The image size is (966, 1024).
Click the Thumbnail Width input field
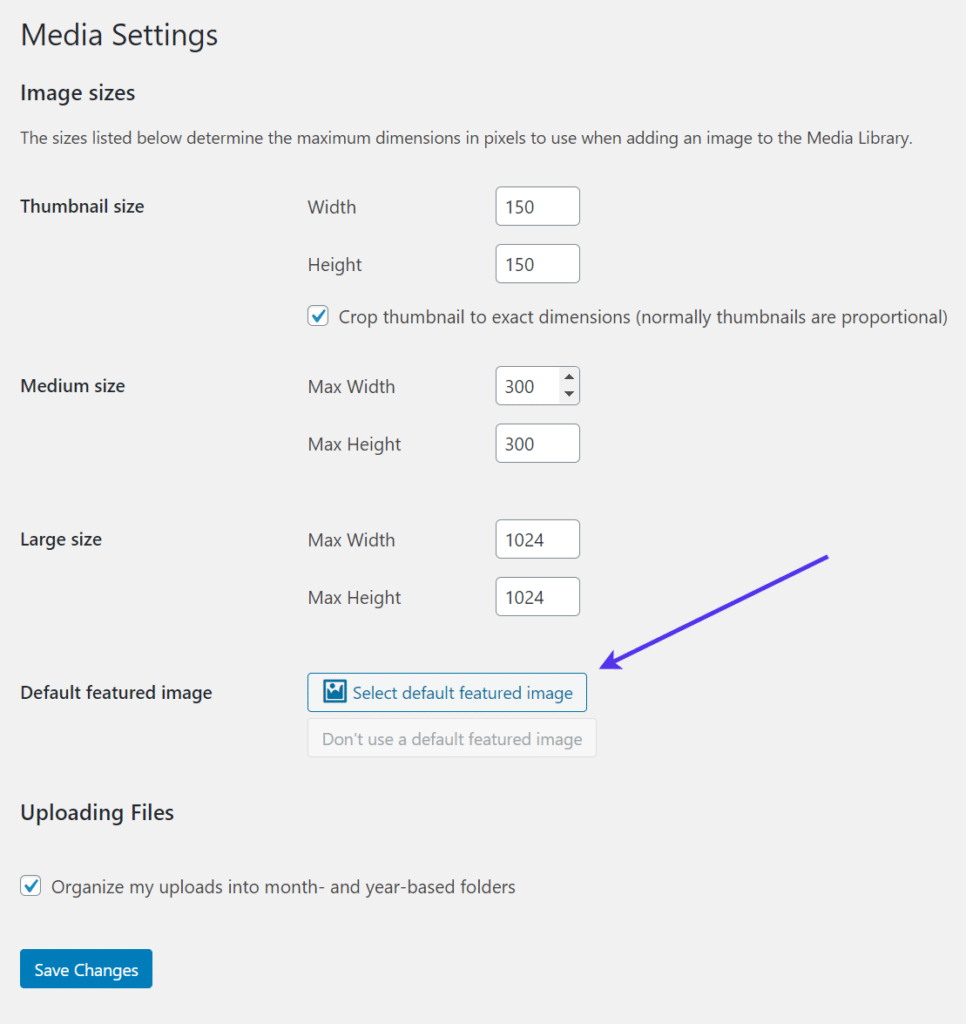[537, 206]
